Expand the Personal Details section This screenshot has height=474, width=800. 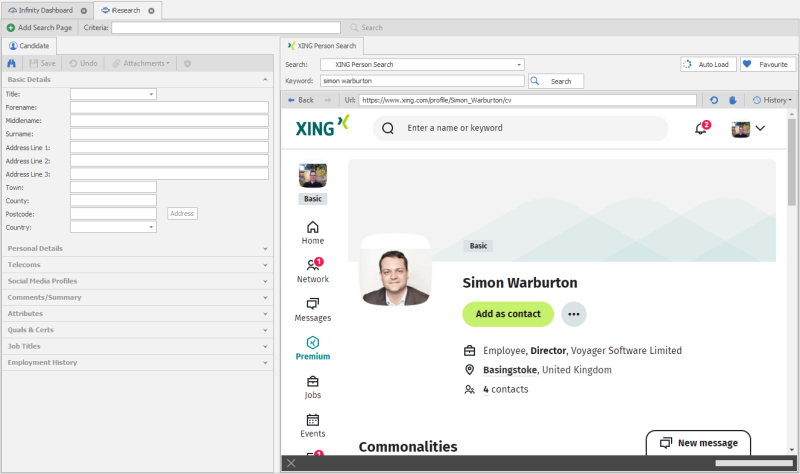136,248
